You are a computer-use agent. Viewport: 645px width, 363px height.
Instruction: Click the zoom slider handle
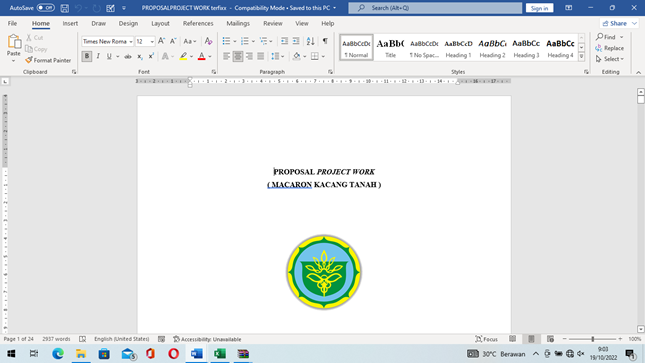click(593, 339)
